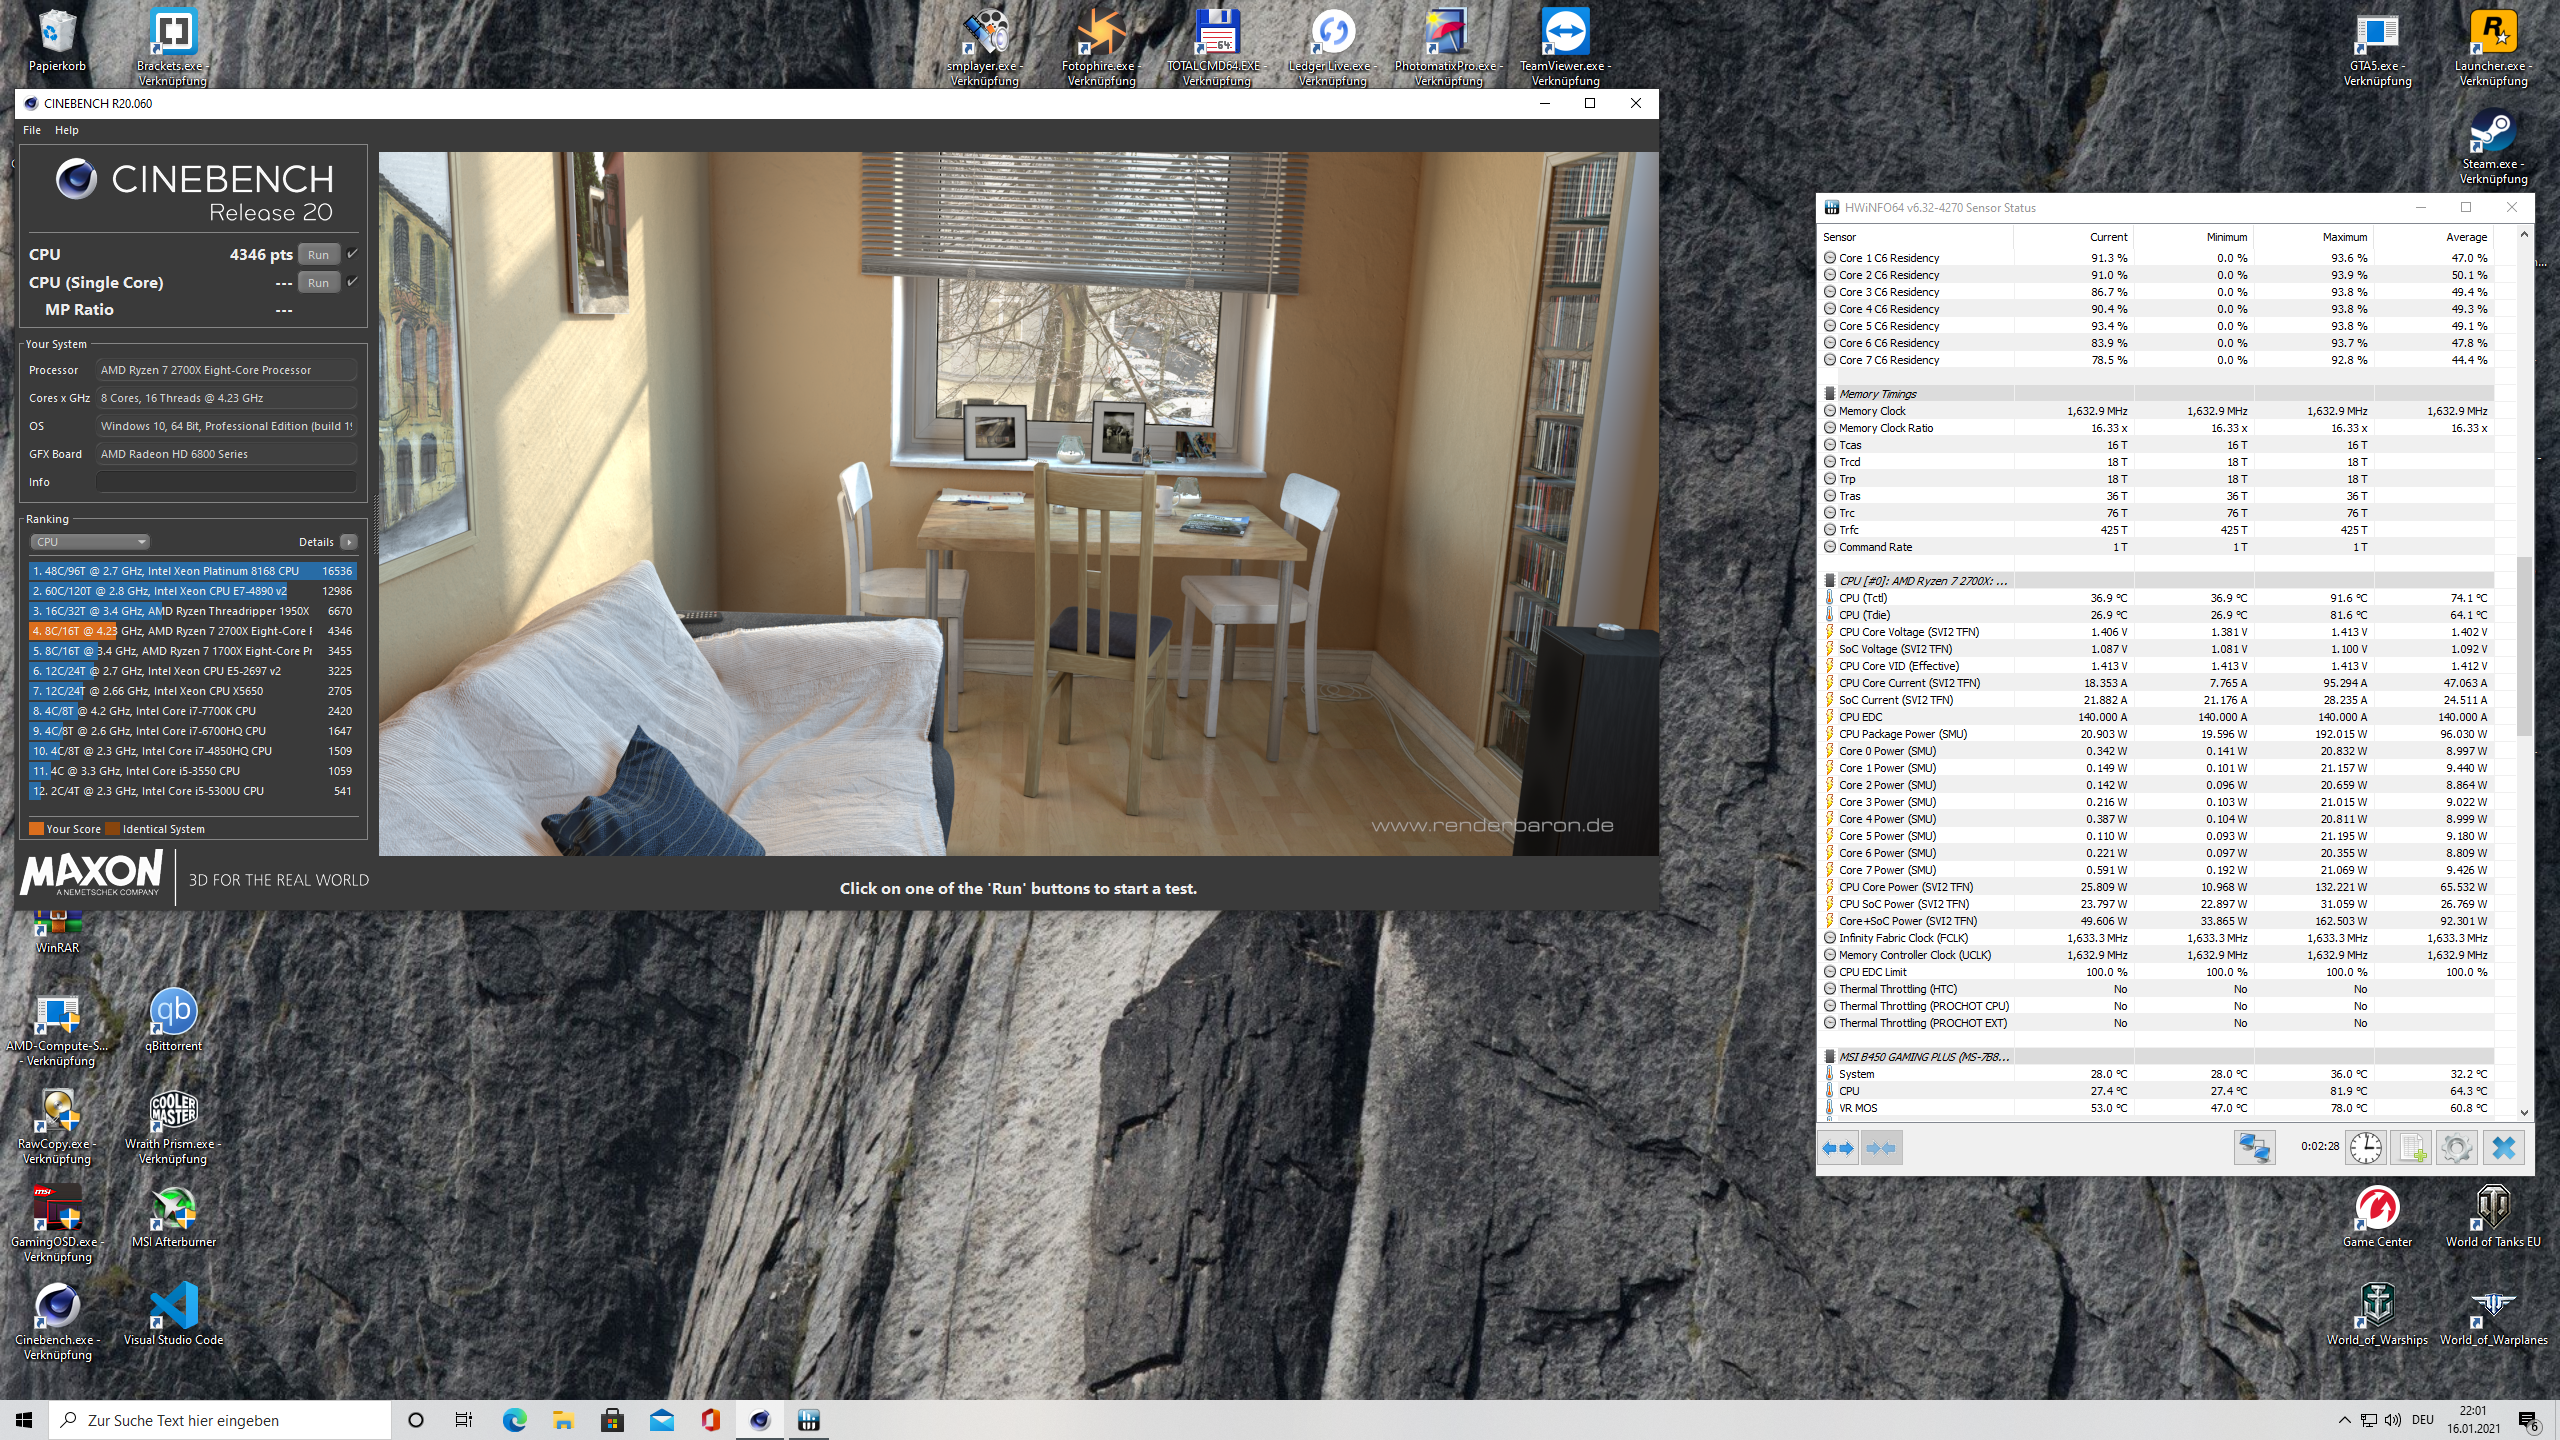Select the Processor field in Your System
Screen dimensions: 2560x1440
click(x=226, y=370)
